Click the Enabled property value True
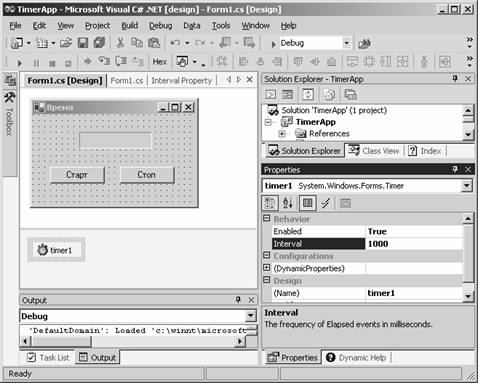 [414, 231]
